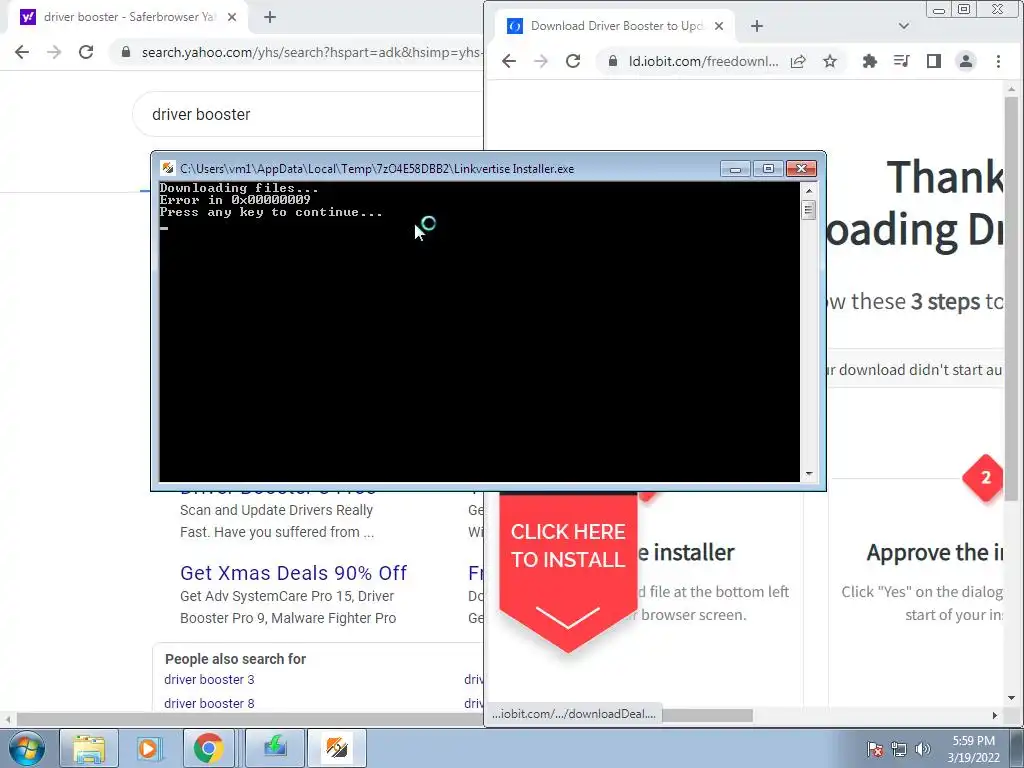This screenshot has height=768, width=1024.
Task: Click 'Scan and Update Drivers Really' text
Action: (x=276, y=510)
